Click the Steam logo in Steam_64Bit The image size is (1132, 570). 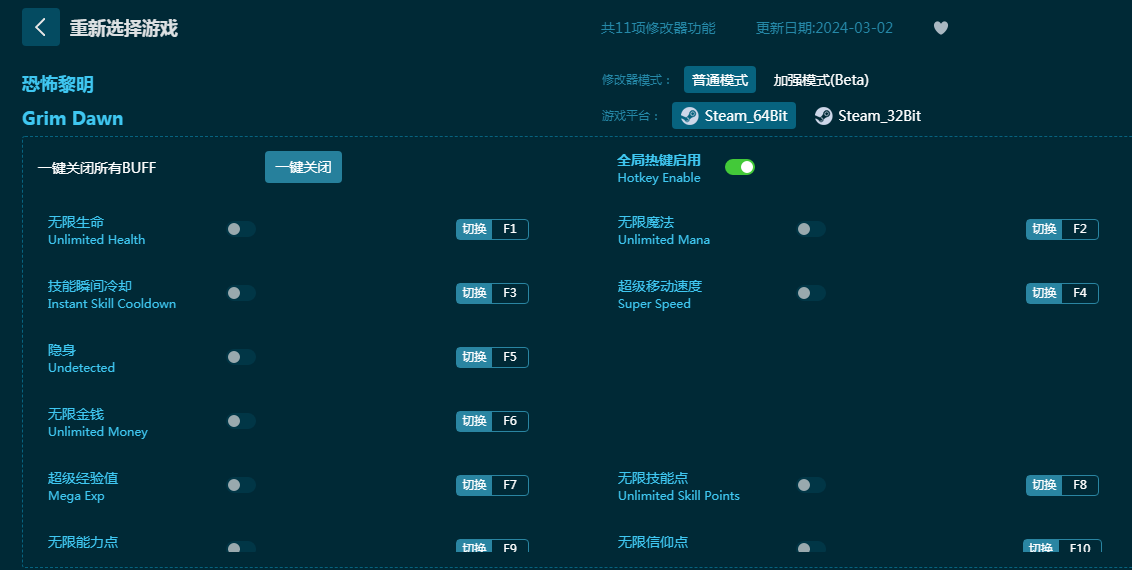(689, 115)
